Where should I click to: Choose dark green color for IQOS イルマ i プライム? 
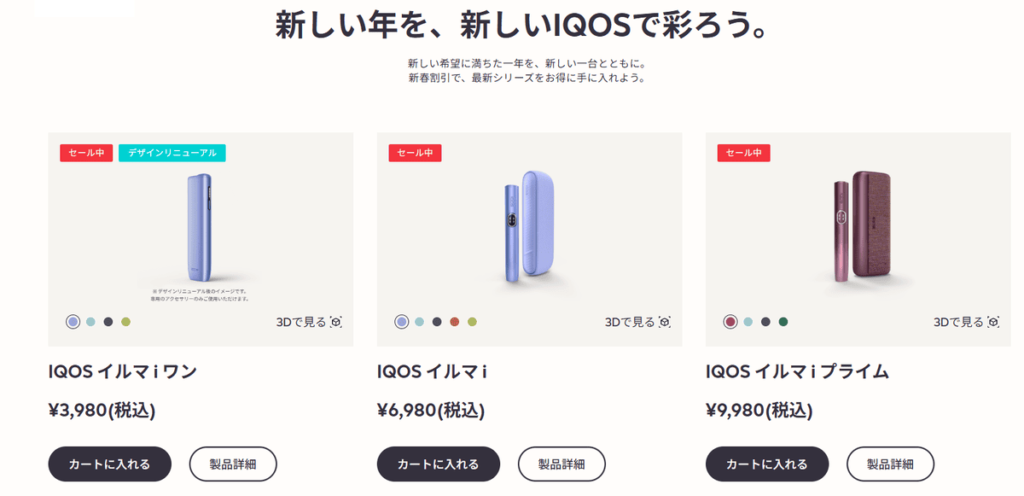pos(783,322)
